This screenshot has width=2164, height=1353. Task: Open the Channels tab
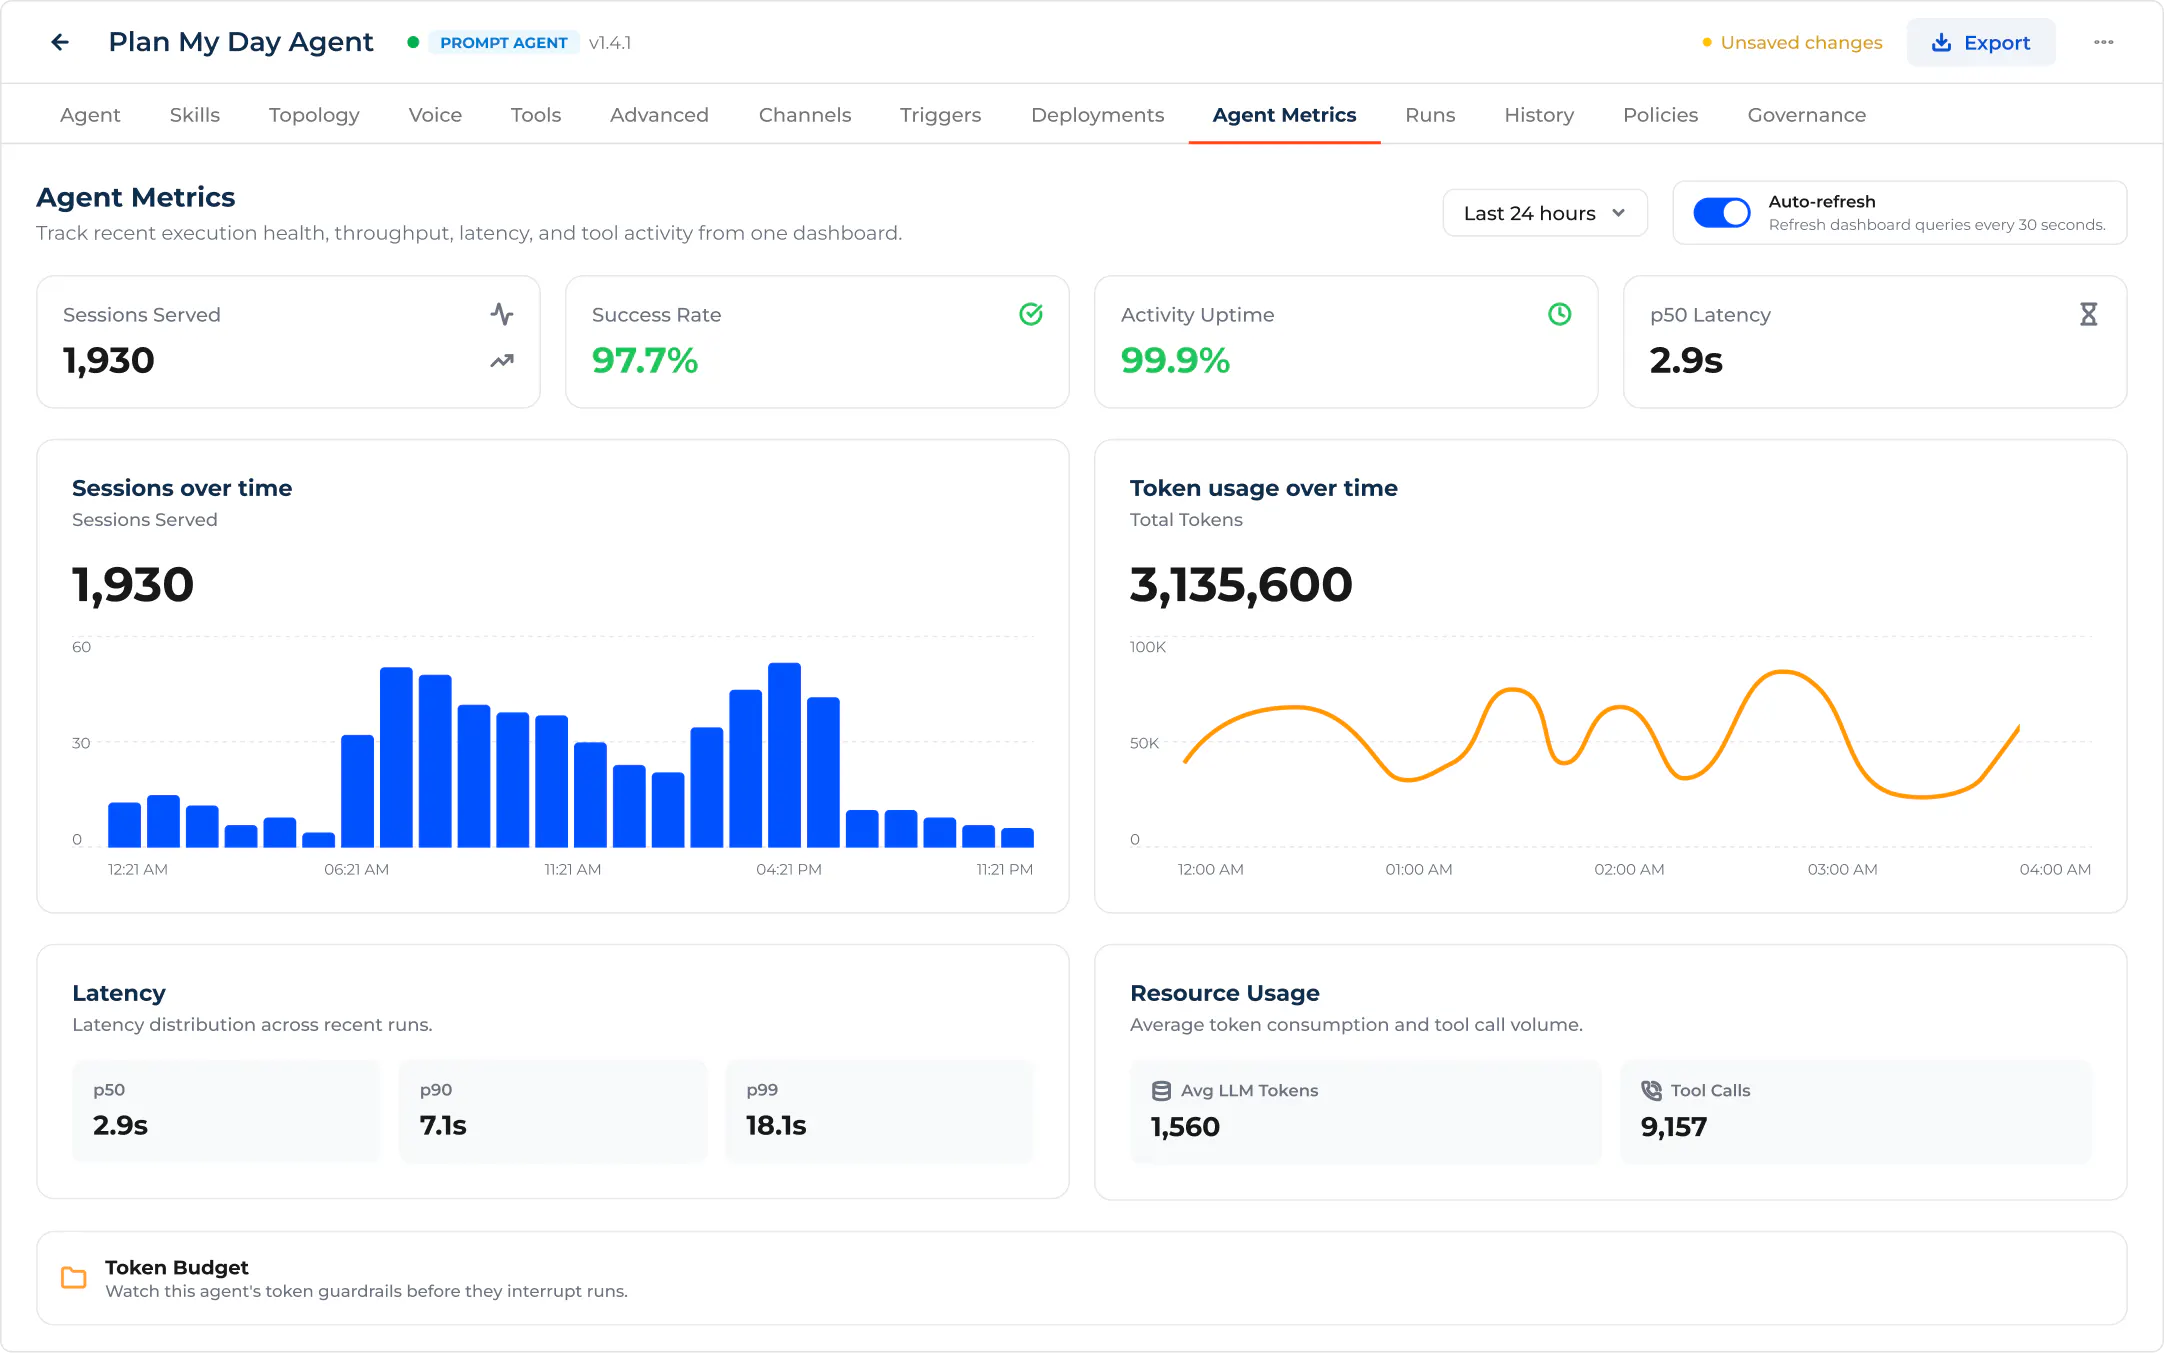[x=805, y=115]
